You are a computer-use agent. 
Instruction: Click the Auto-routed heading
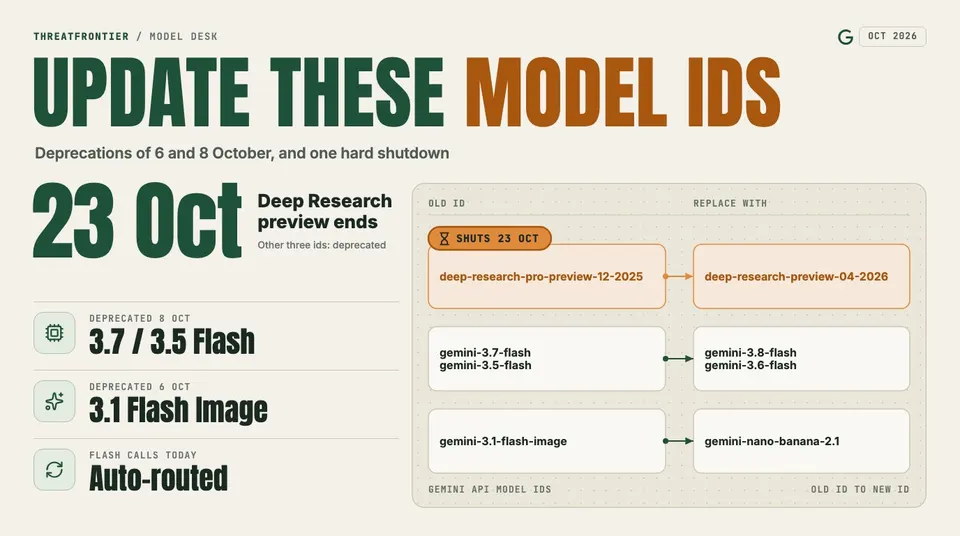159,478
